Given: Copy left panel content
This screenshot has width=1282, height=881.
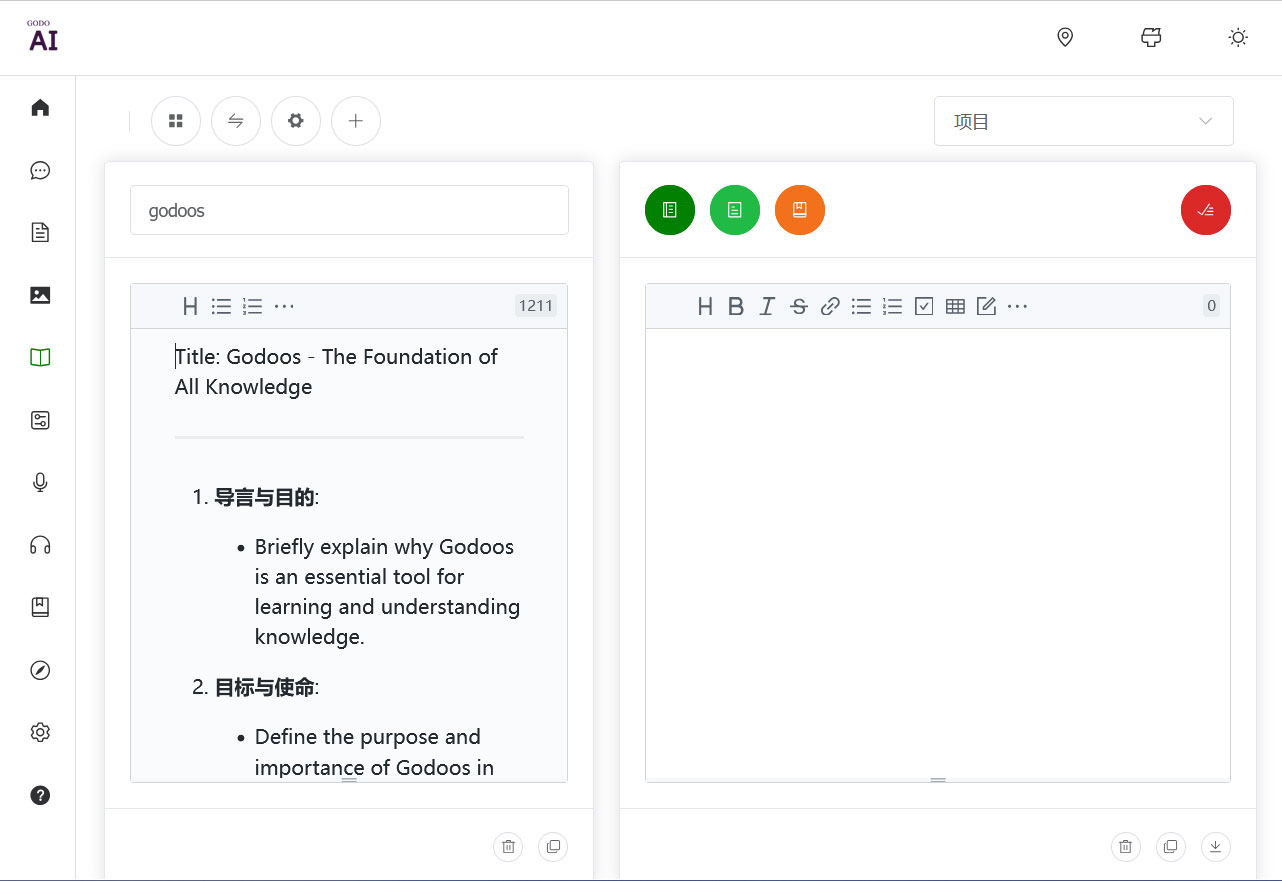Looking at the screenshot, I should click(x=553, y=847).
